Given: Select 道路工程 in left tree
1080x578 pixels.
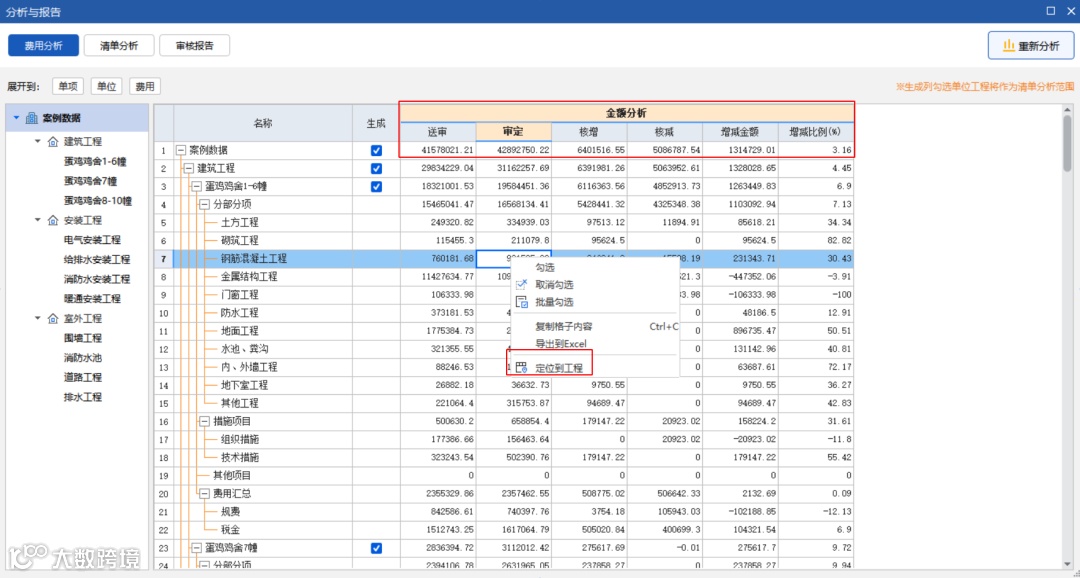Looking at the screenshot, I should (83, 377).
